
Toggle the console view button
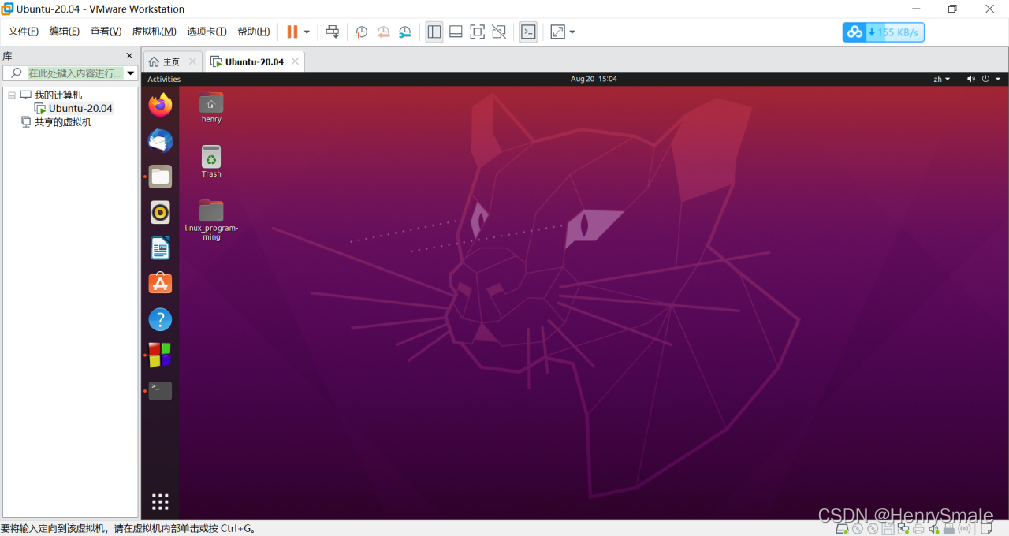[528, 32]
